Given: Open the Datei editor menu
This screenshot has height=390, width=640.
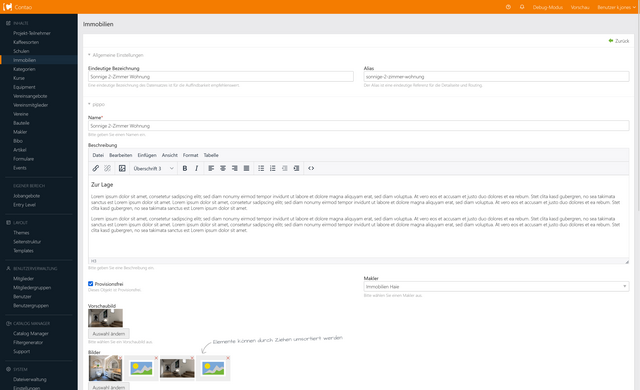Looking at the screenshot, I should (98, 155).
